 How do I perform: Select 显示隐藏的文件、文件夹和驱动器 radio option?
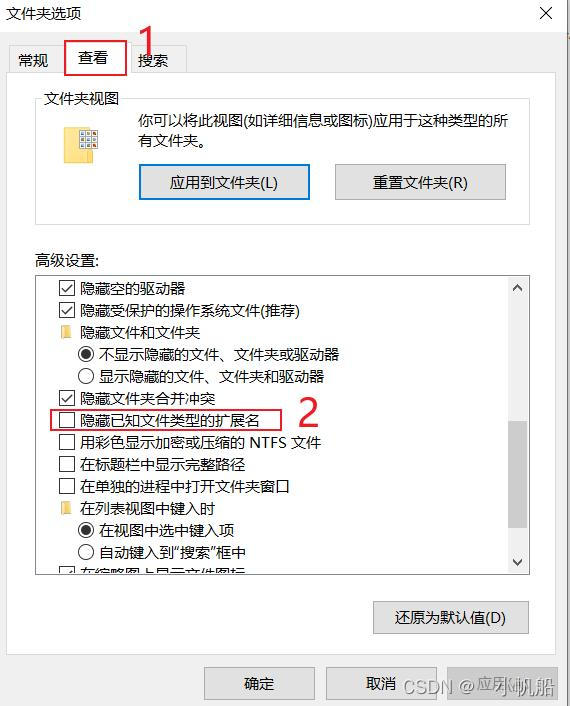86,376
